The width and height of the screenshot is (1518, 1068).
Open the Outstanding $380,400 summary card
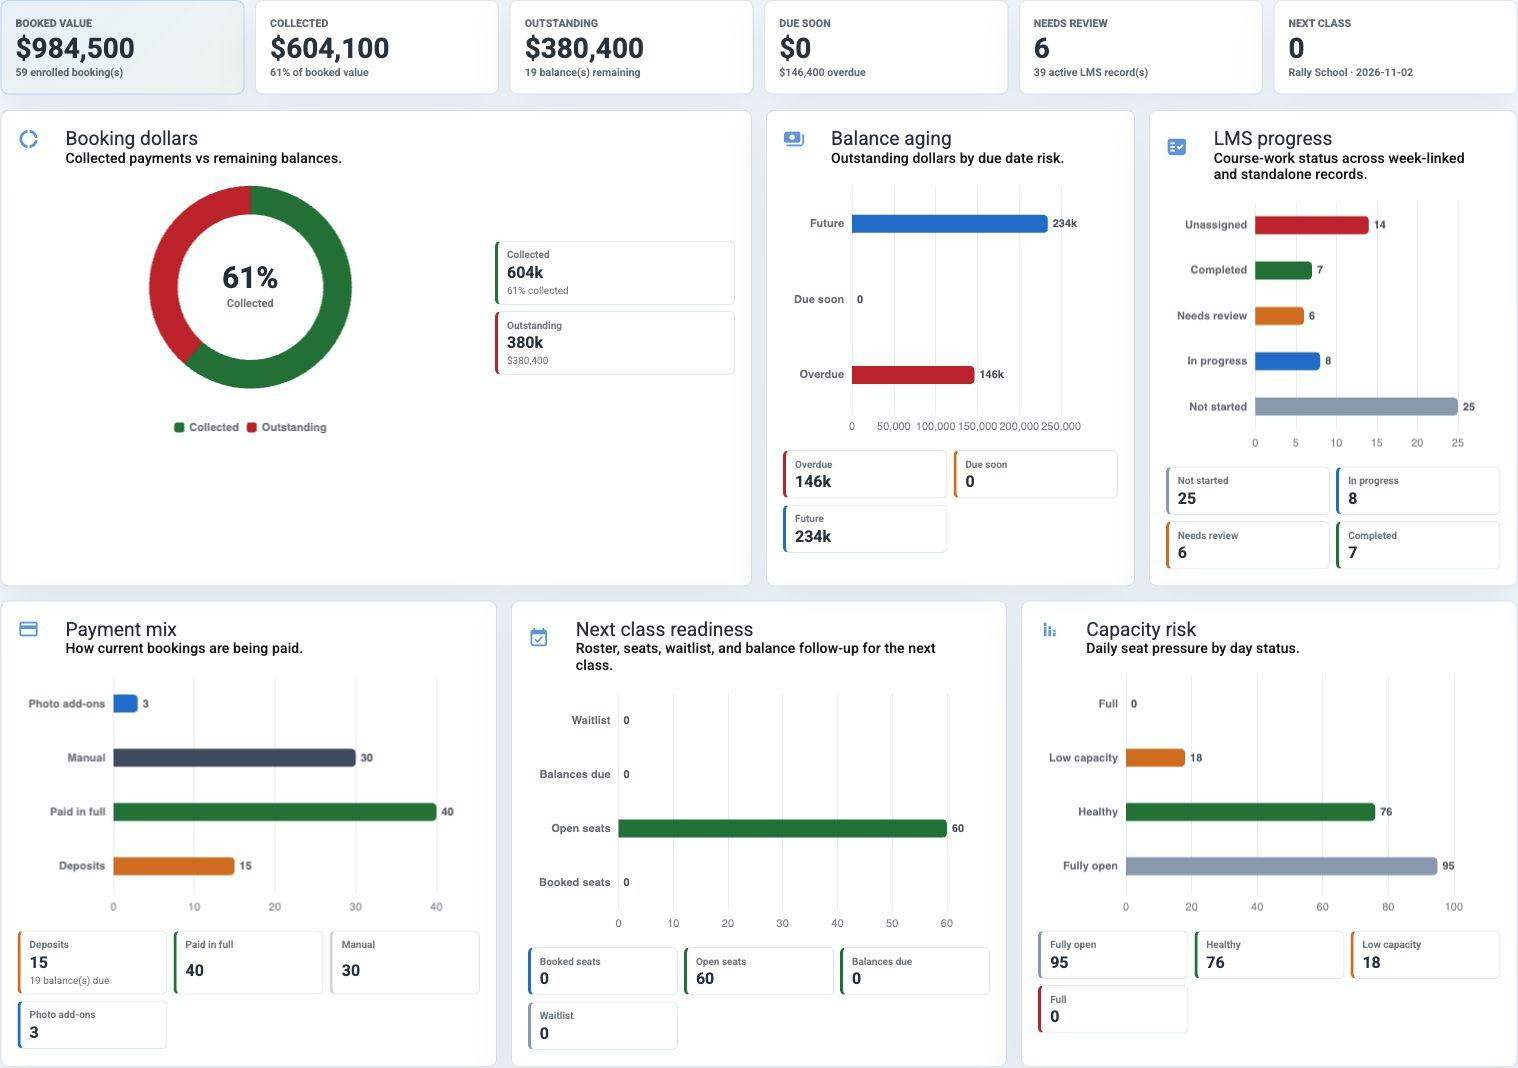(x=631, y=47)
